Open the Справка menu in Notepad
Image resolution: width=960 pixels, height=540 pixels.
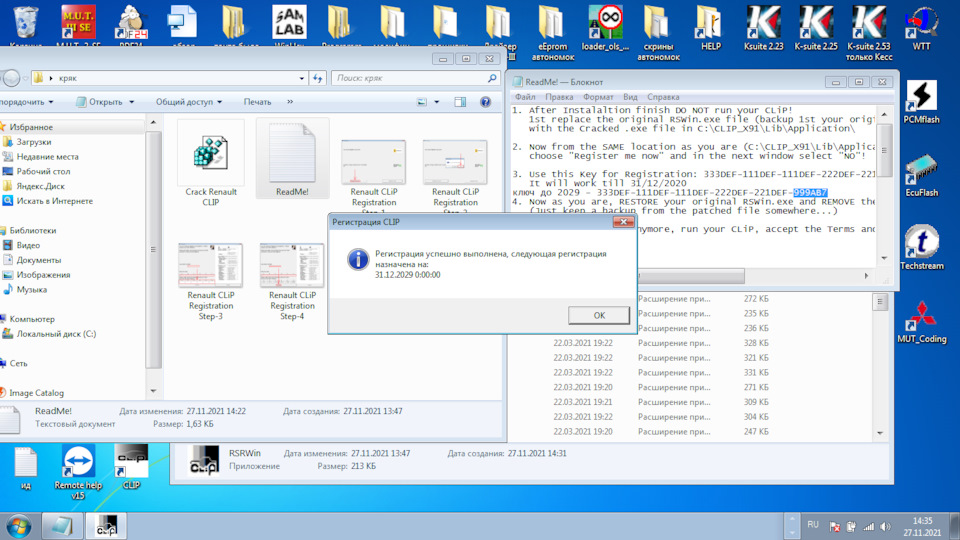click(664, 97)
